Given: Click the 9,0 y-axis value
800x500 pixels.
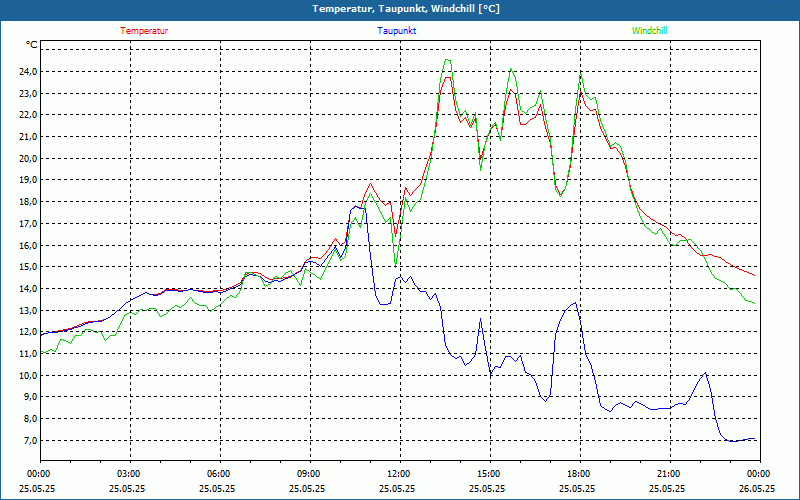Looking at the screenshot, I should coord(30,397).
